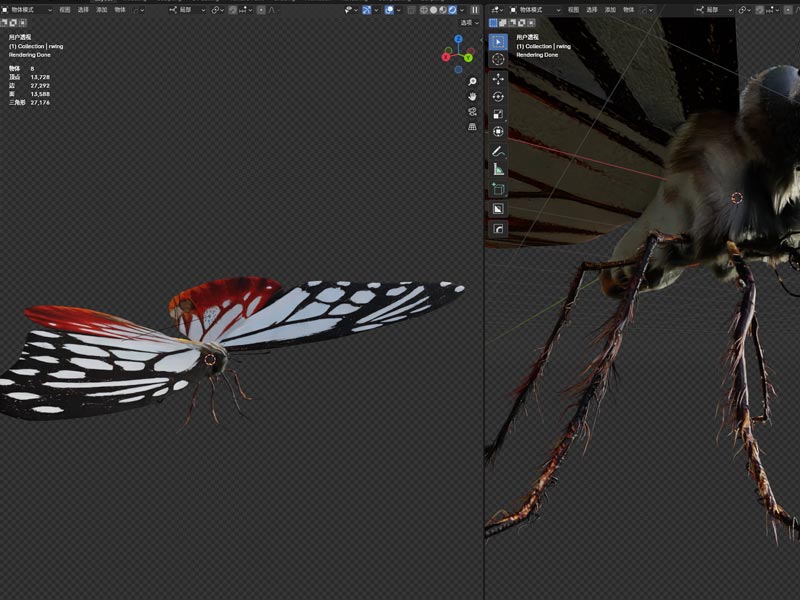Click the 选择 menu in right viewport
Viewport: 800px width, 600px height.
tap(592, 10)
